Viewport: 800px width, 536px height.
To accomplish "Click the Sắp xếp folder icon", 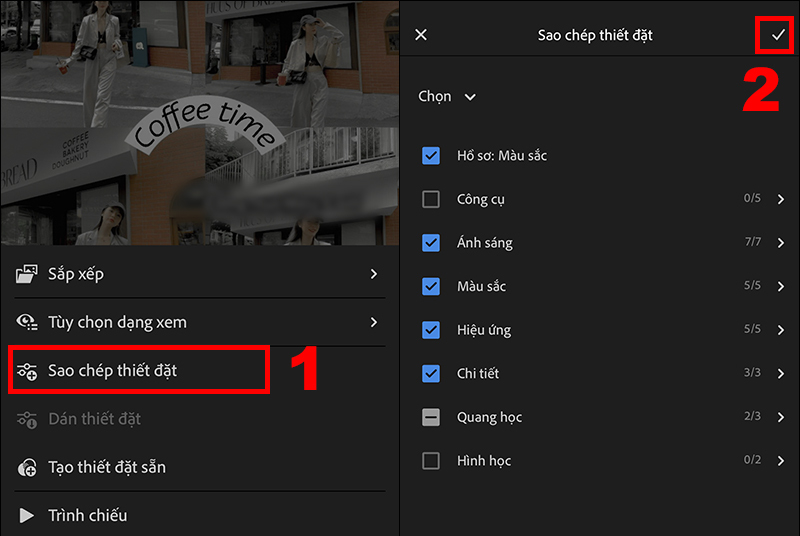I will [x=27, y=274].
